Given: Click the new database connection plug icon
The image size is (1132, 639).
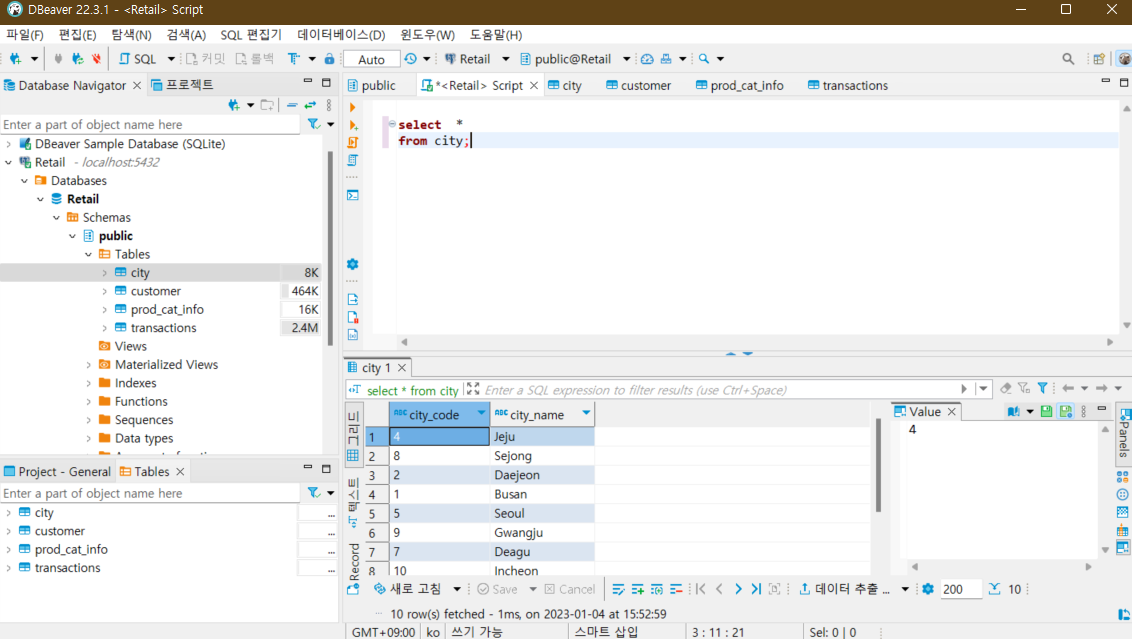Looking at the screenshot, I should (x=15, y=59).
